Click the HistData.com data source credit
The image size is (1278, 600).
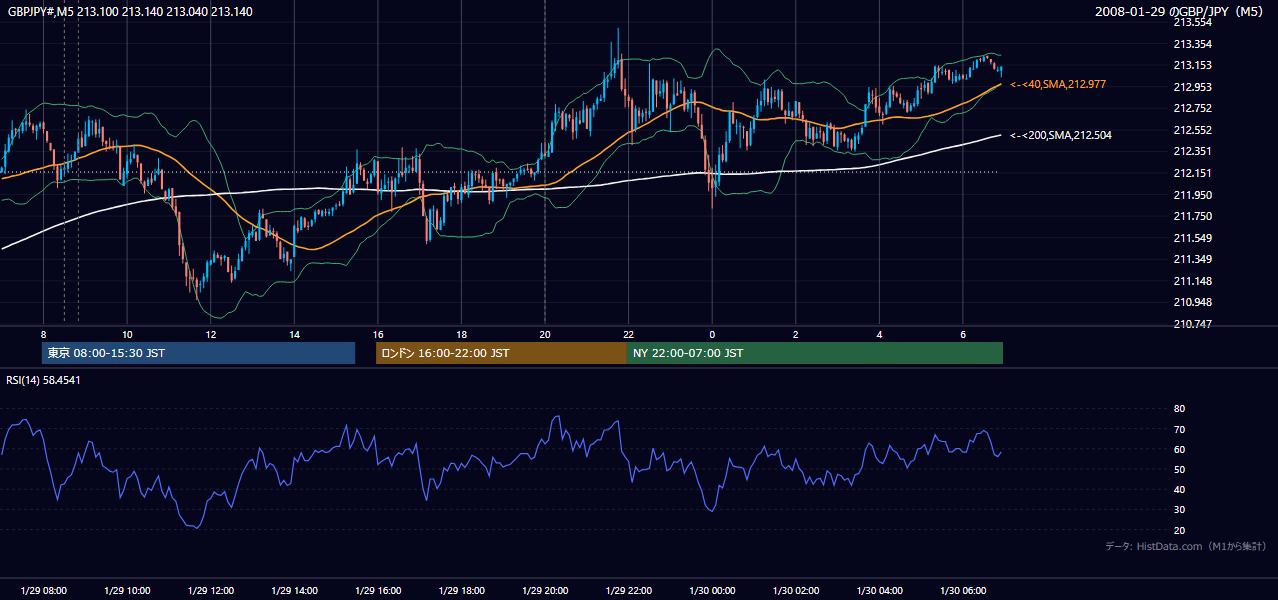[x=1186, y=546]
